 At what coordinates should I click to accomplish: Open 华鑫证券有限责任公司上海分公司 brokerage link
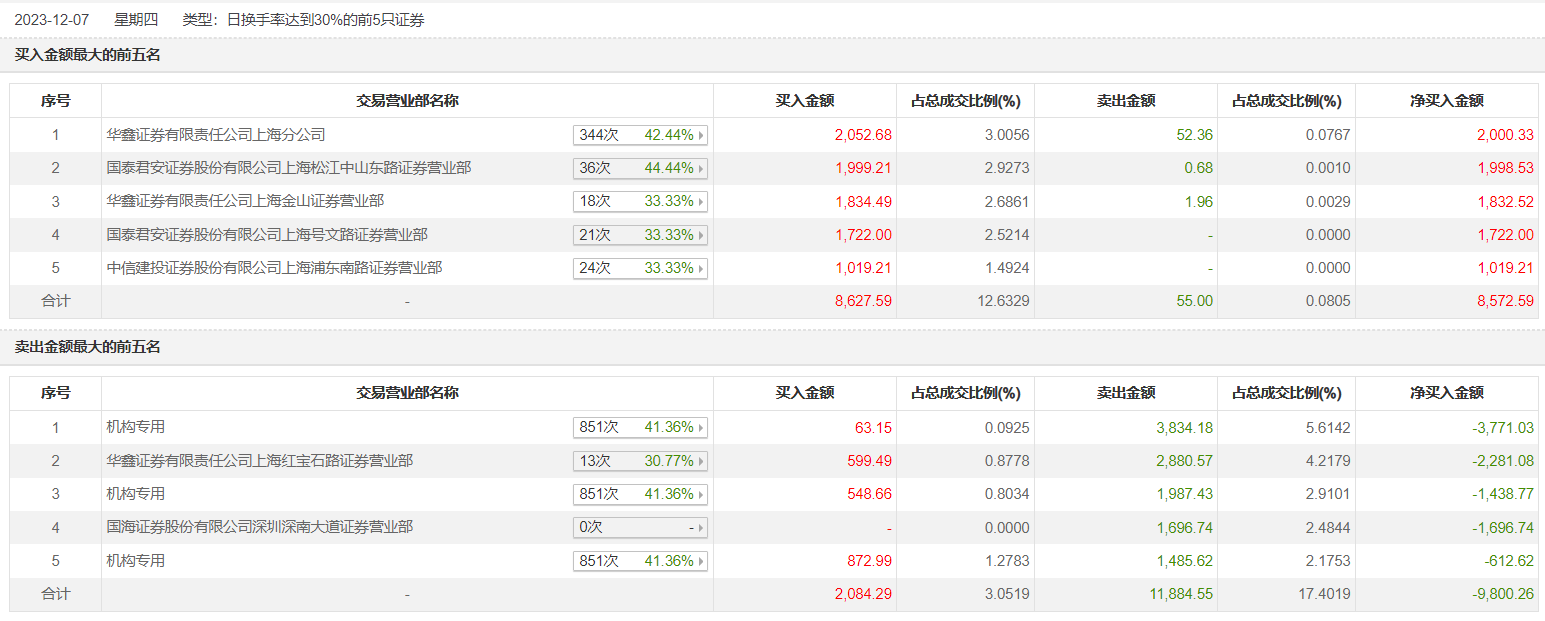(216, 135)
